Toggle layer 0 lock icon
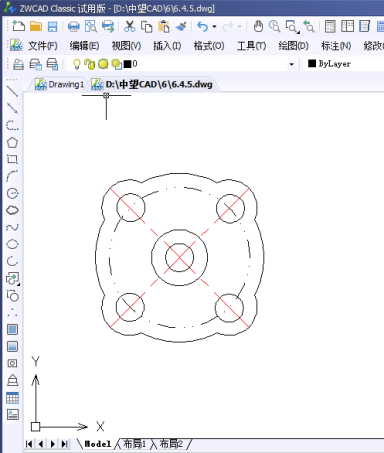384x453 pixels. [x=89, y=64]
